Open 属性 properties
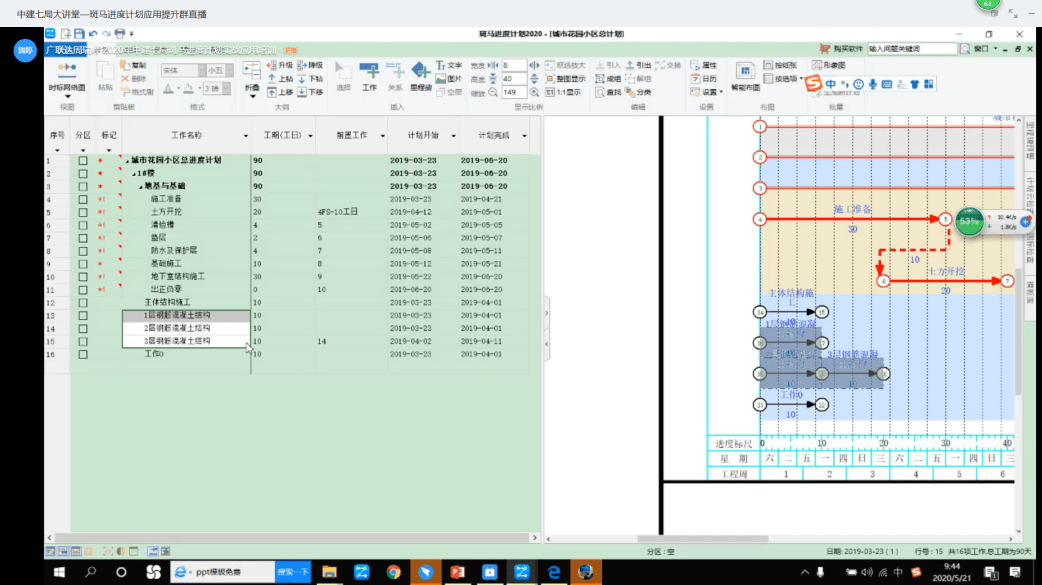The width and height of the screenshot is (1042, 585). click(x=704, y=65)
